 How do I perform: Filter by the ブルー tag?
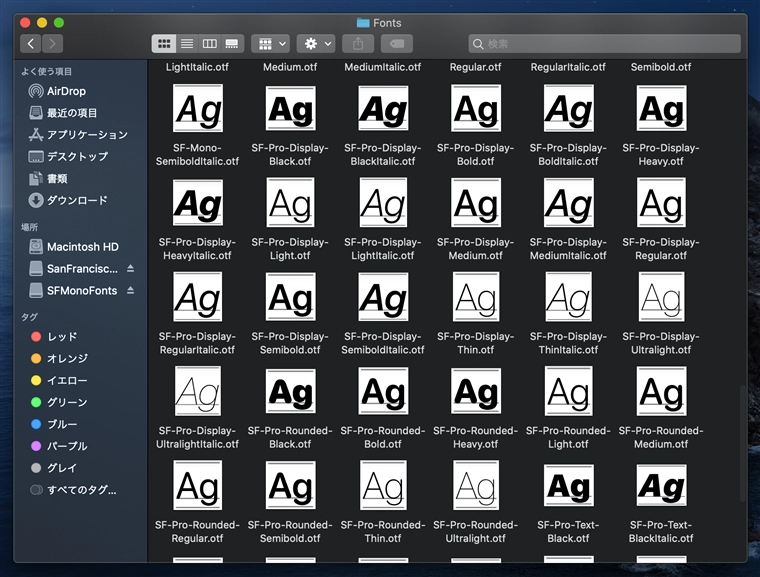[54, 424]
